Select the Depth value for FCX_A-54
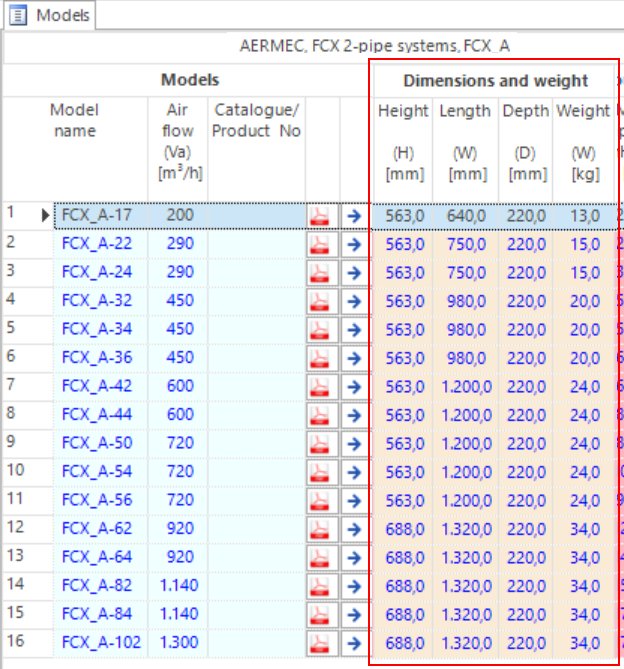Image resolution: width=624 pixels, height=669 pixels. (525, 471)
